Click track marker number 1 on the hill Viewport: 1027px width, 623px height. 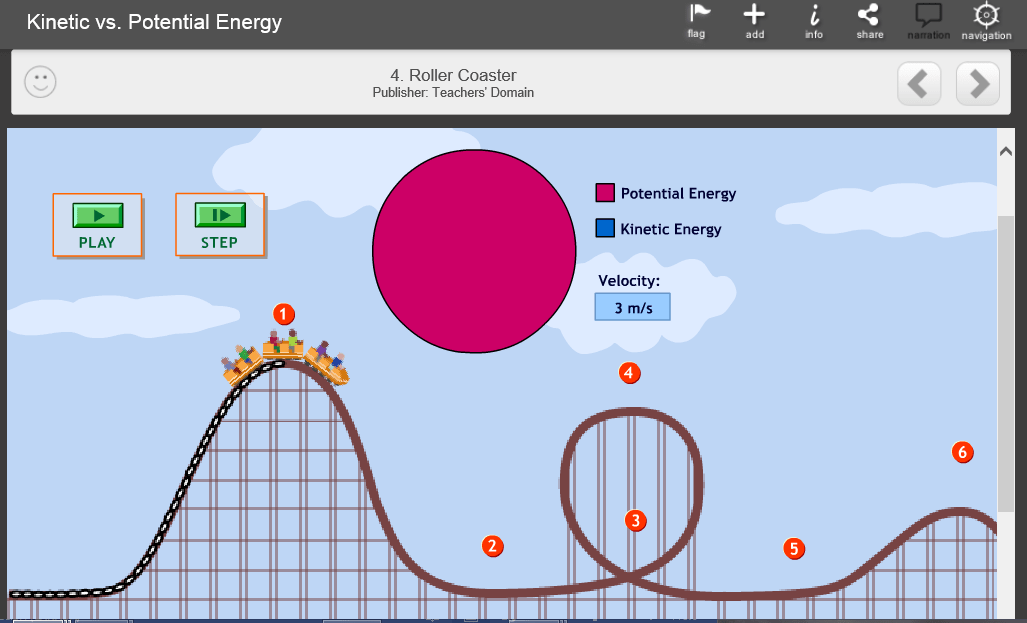(x=284, y=314)
